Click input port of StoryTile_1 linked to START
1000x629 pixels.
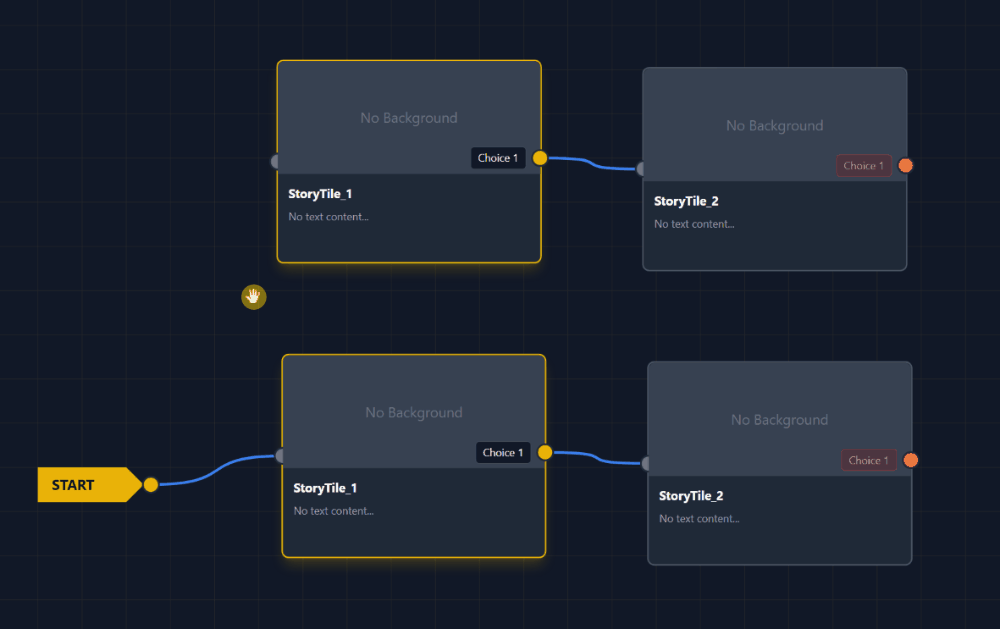(x=280, y=456)
